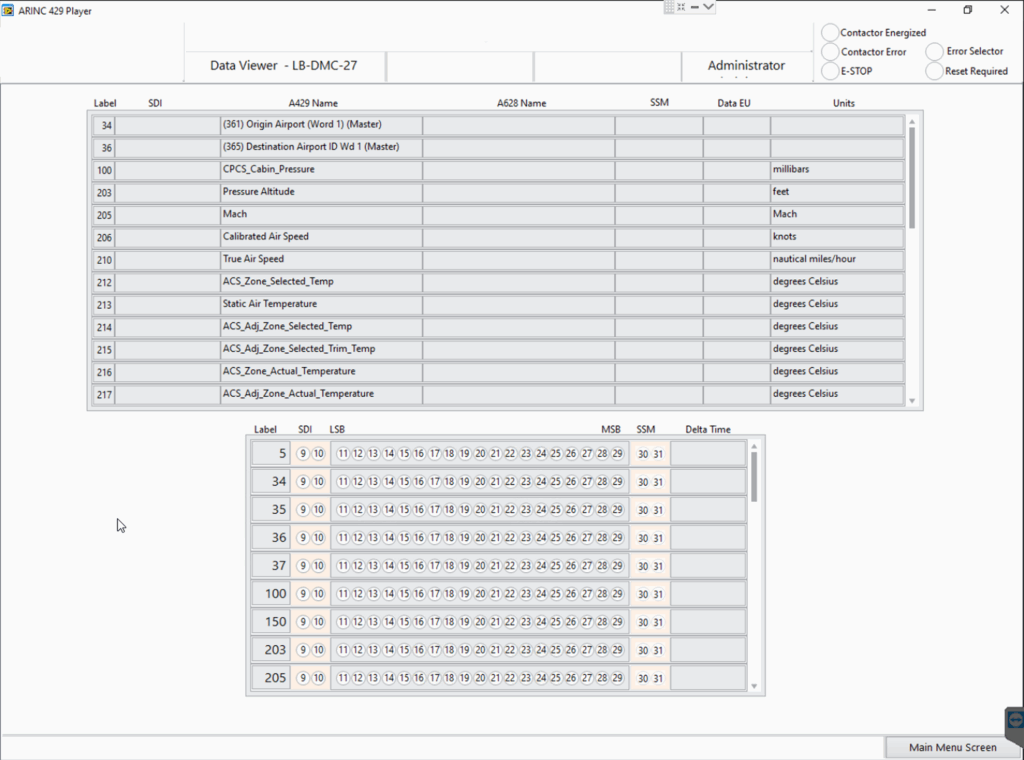Image resolution: width=1024 pixels, height=760 pixels.
Task: Click the ARINC 429 Player app icon
Action: tap(8, 10)
